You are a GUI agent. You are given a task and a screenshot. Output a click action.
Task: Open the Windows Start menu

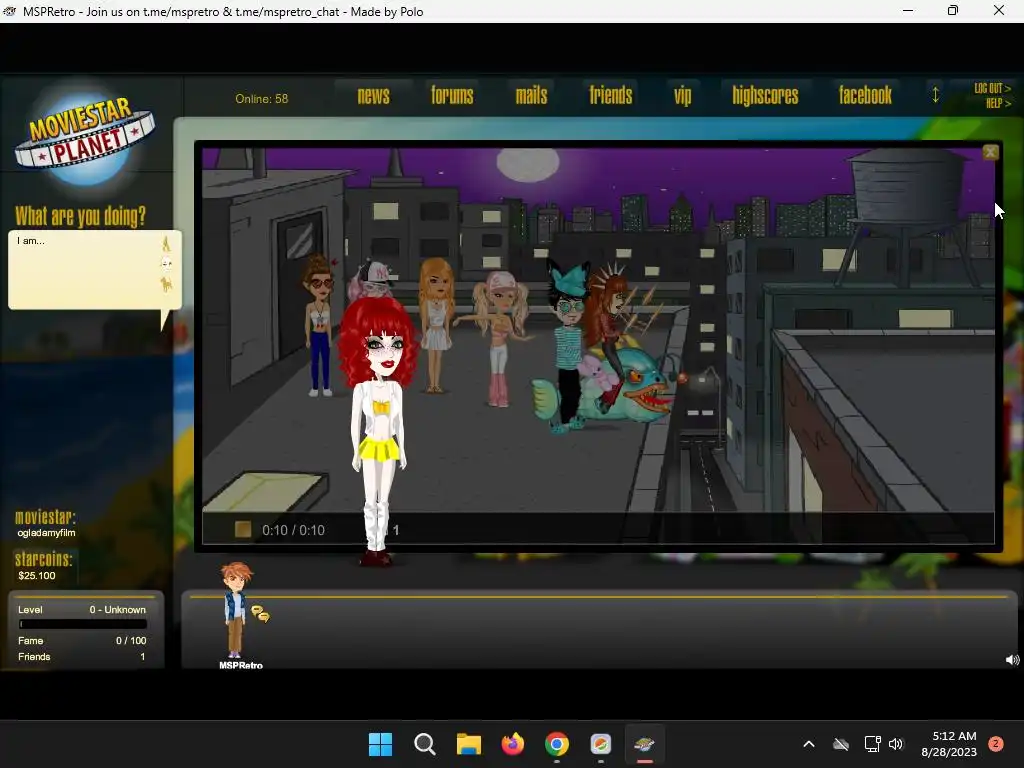[380, 744]
